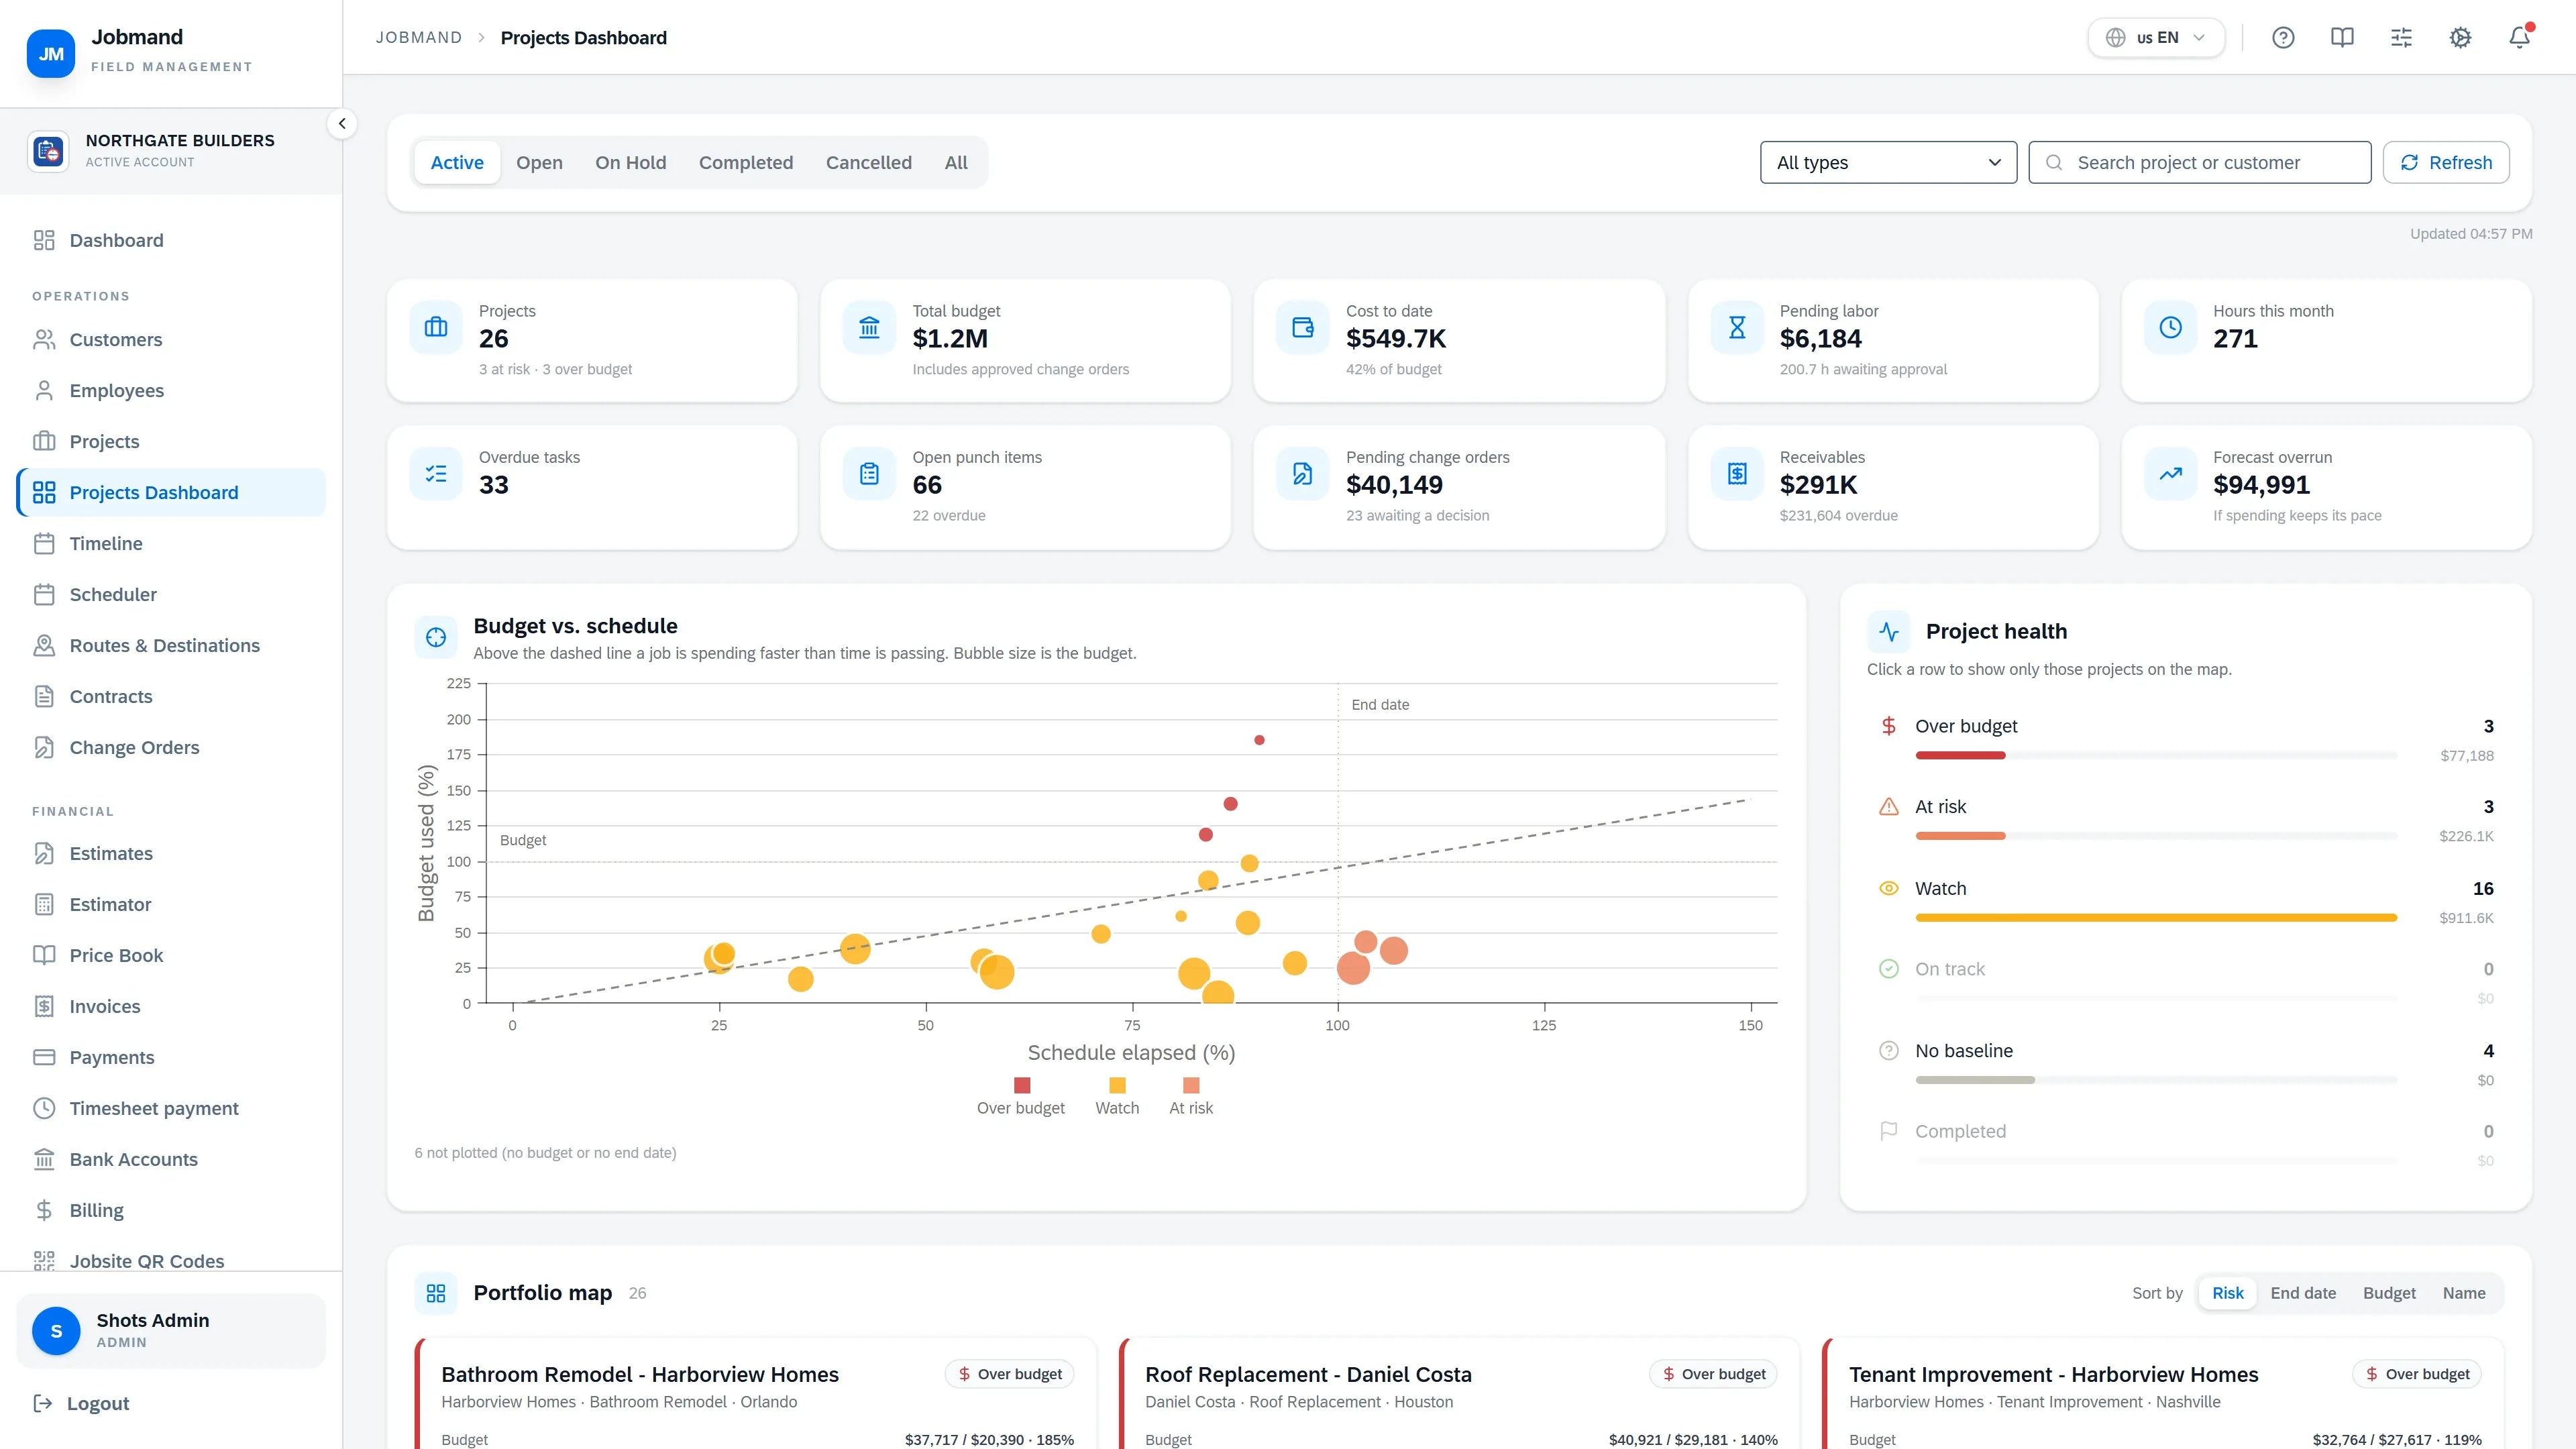
Task: Focus the Search project or customer field
Action: 2199,162
